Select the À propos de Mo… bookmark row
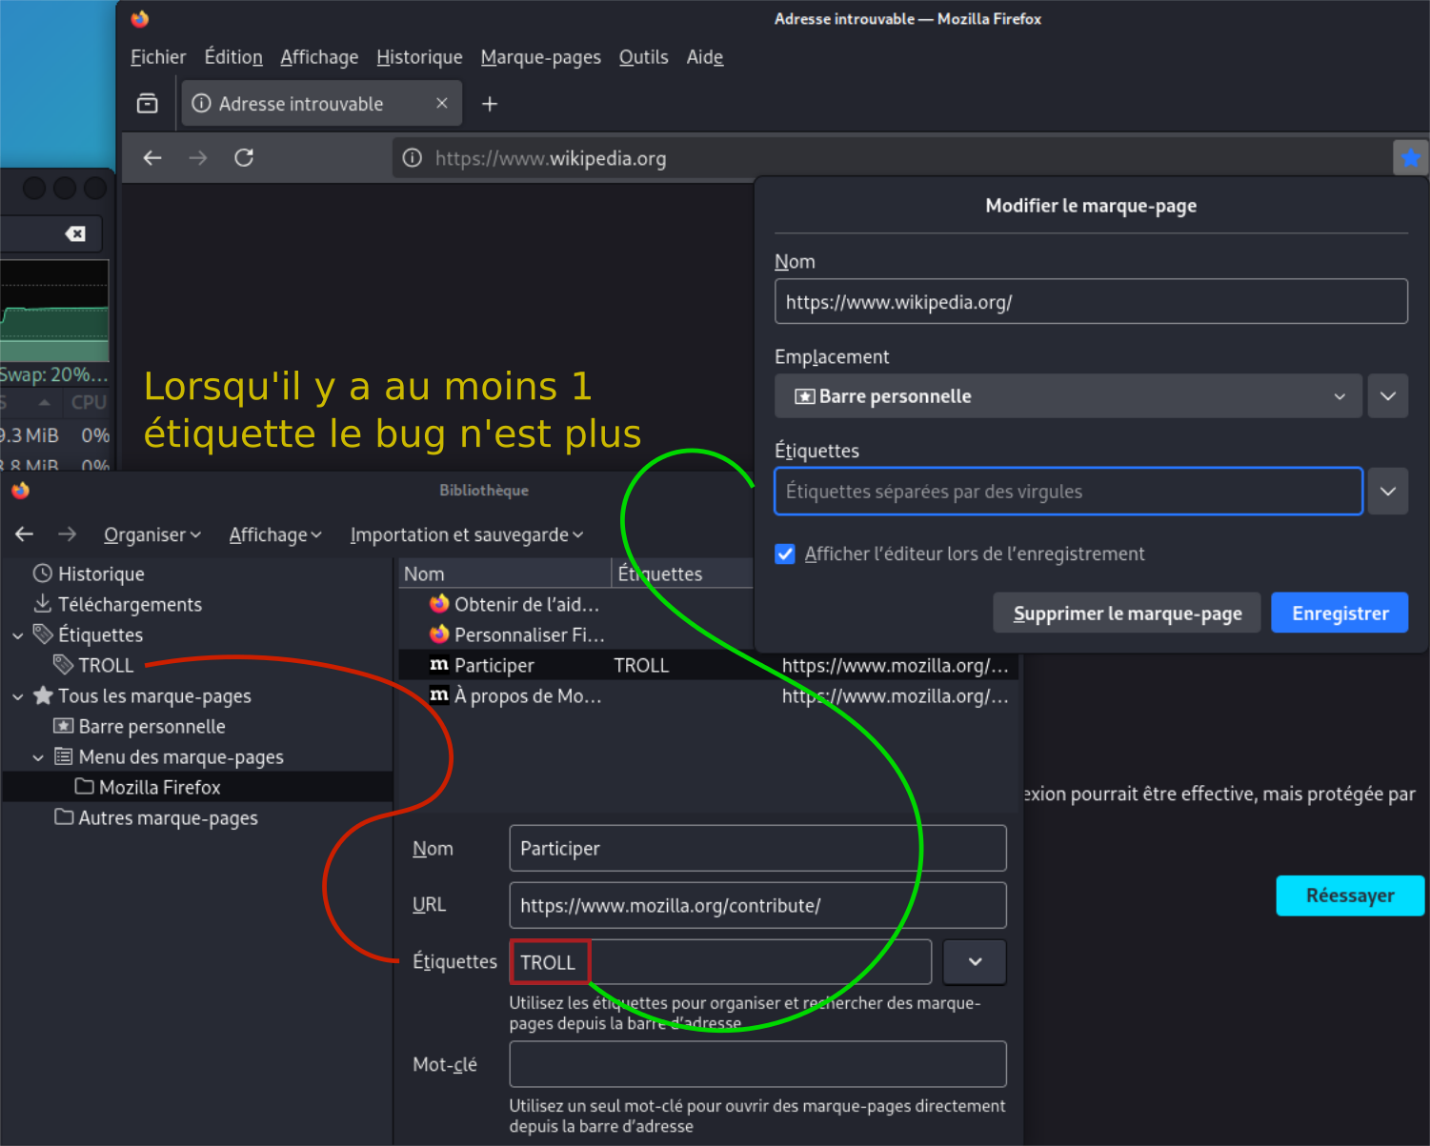 [x=708, y=696]
